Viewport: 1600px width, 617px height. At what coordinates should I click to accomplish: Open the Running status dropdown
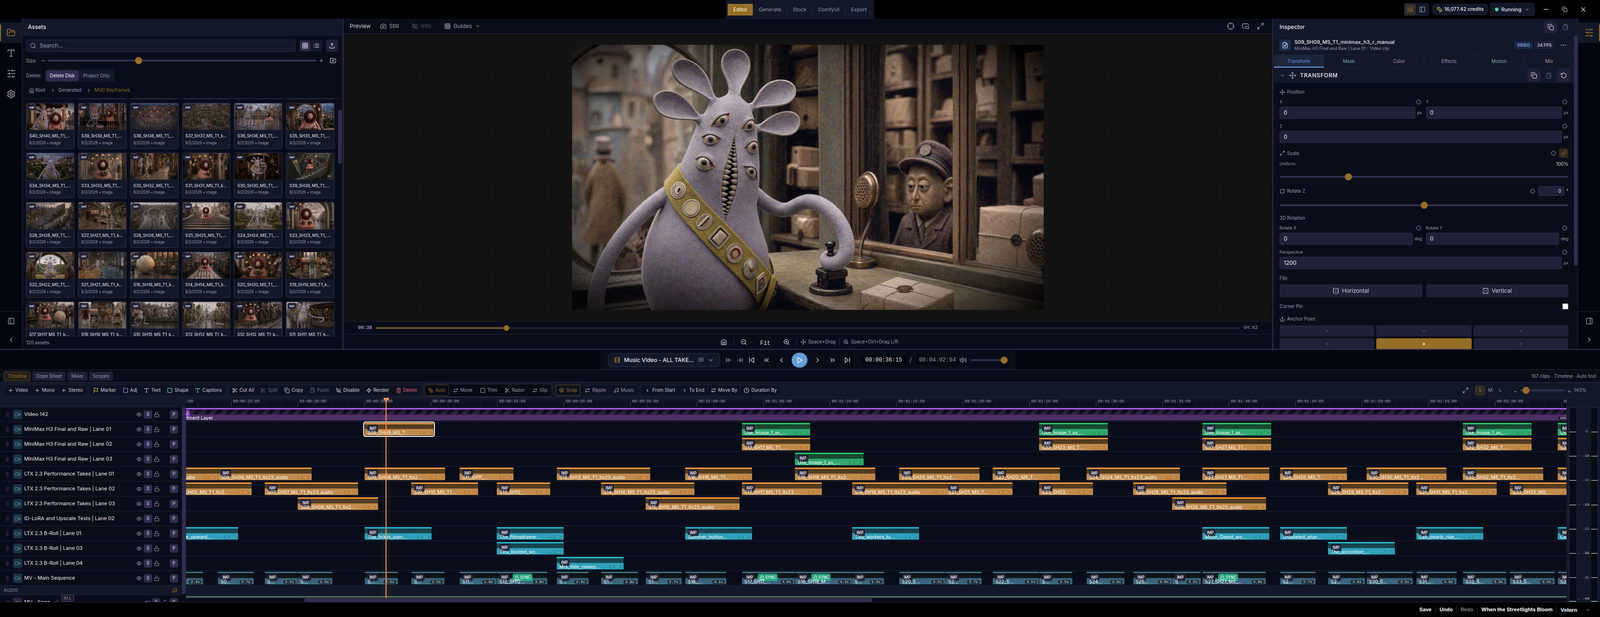(1511, 9)
